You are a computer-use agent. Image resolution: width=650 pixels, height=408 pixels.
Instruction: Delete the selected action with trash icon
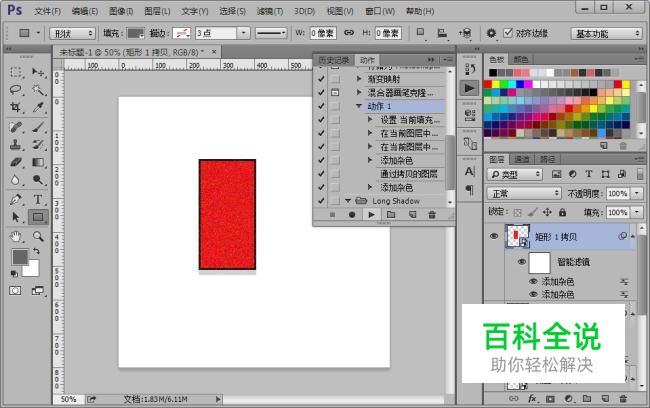tap(432, 214)
